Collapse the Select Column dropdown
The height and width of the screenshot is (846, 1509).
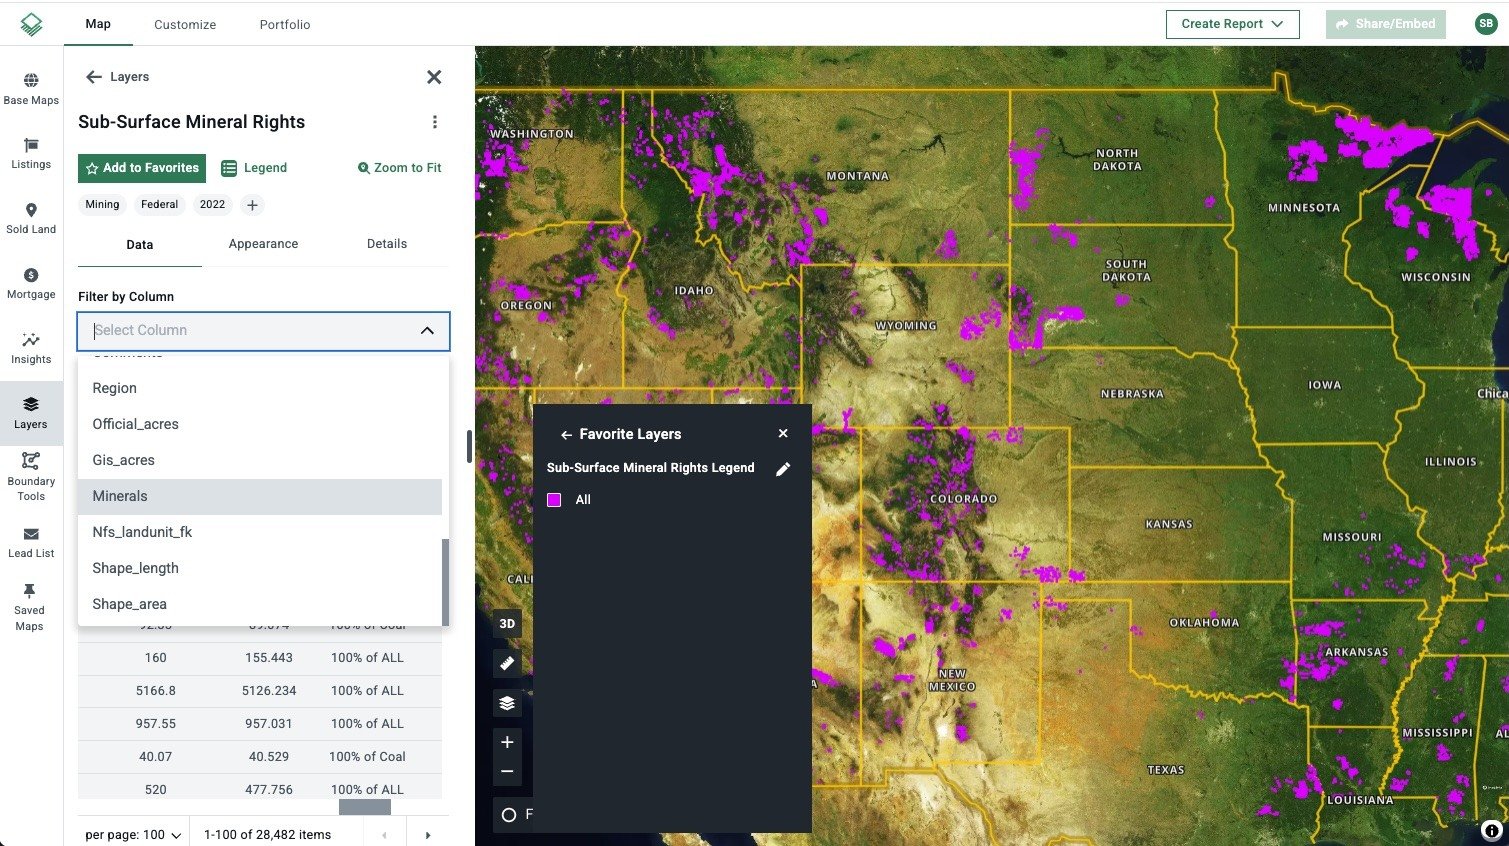(427, 330)
